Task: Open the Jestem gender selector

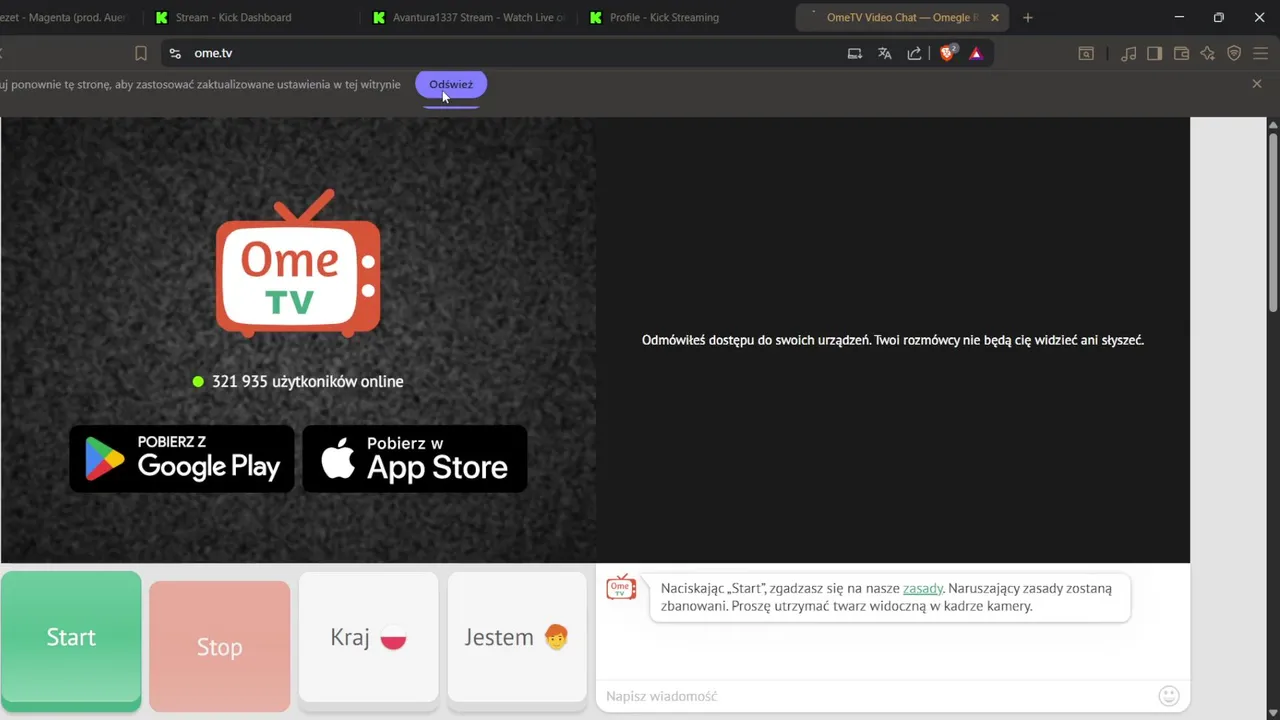Action: (x=517, y=641)
